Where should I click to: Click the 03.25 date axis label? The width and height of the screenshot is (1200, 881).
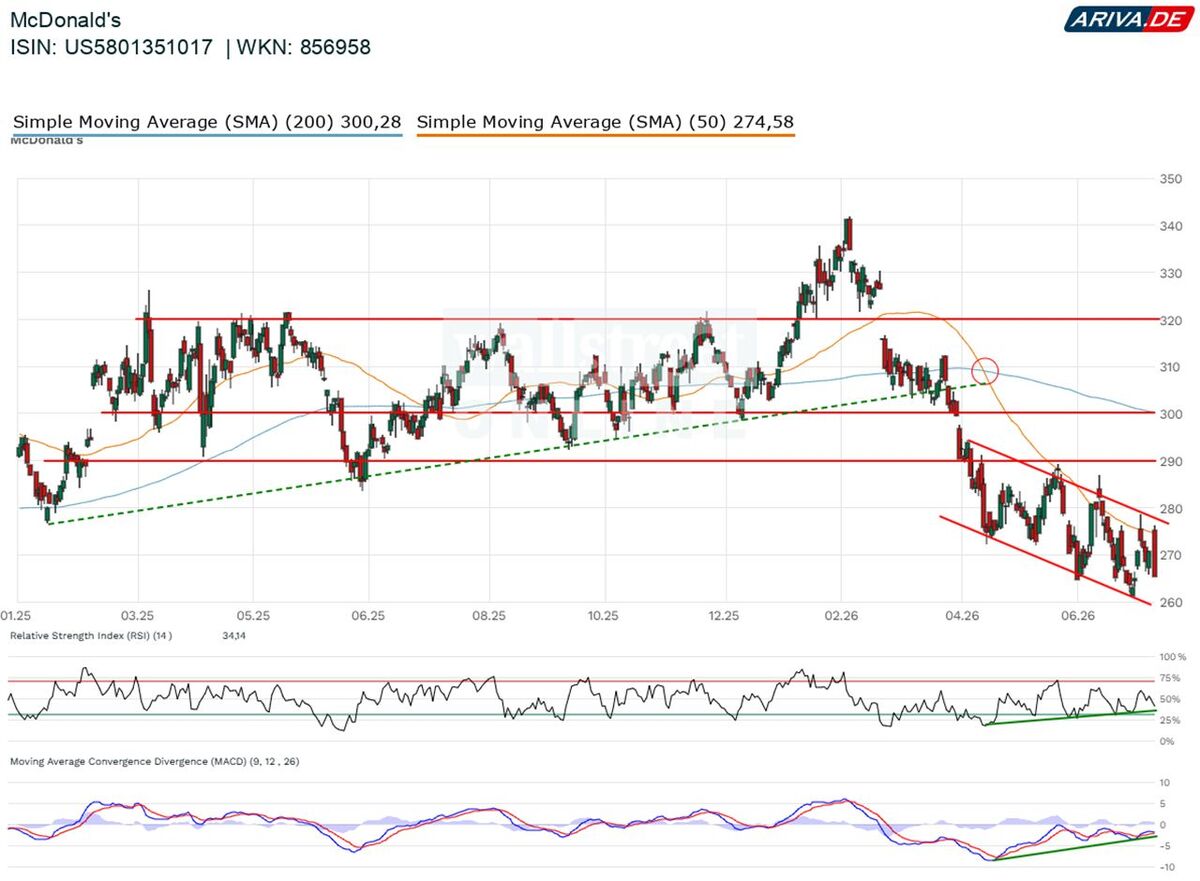click(x=137, y=617)
